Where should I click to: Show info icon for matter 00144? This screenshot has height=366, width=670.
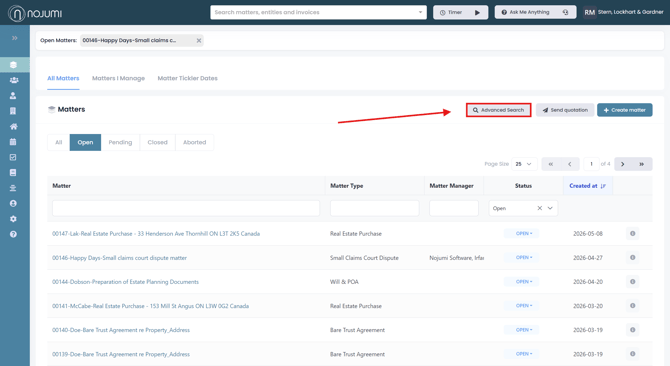point(632,282)
